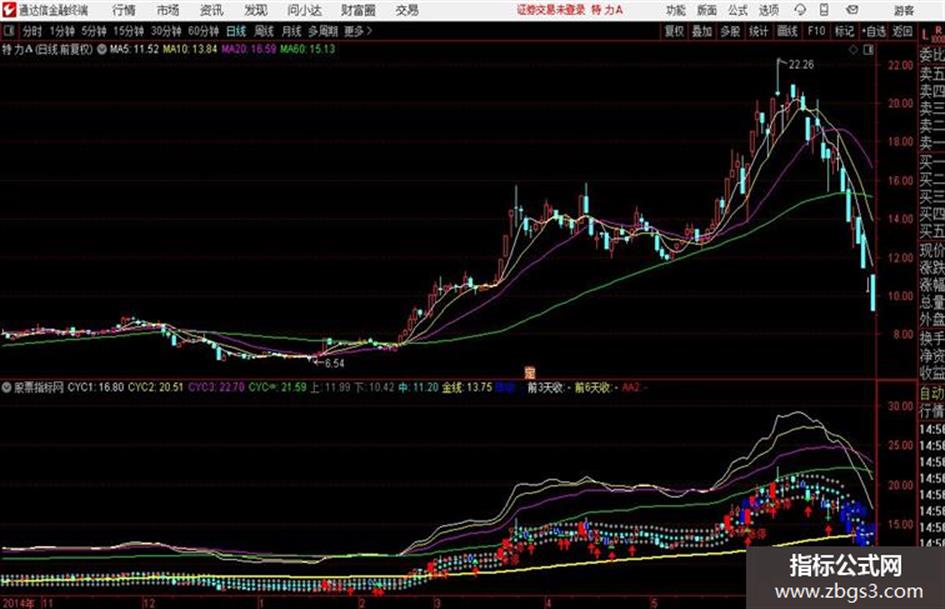This screenshot has height=609, width=945.
Task: Open the 财富圈 menu
Action: point(358,10)
